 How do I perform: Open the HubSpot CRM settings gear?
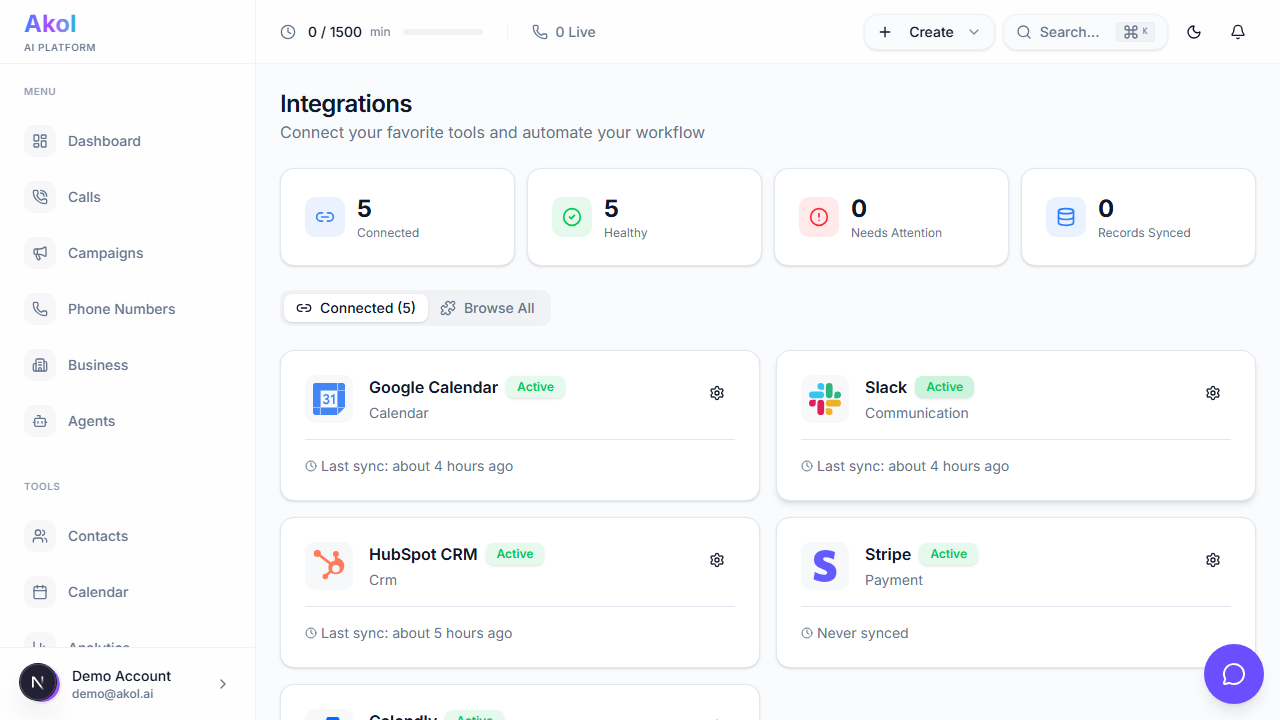[x=717, y=560]
